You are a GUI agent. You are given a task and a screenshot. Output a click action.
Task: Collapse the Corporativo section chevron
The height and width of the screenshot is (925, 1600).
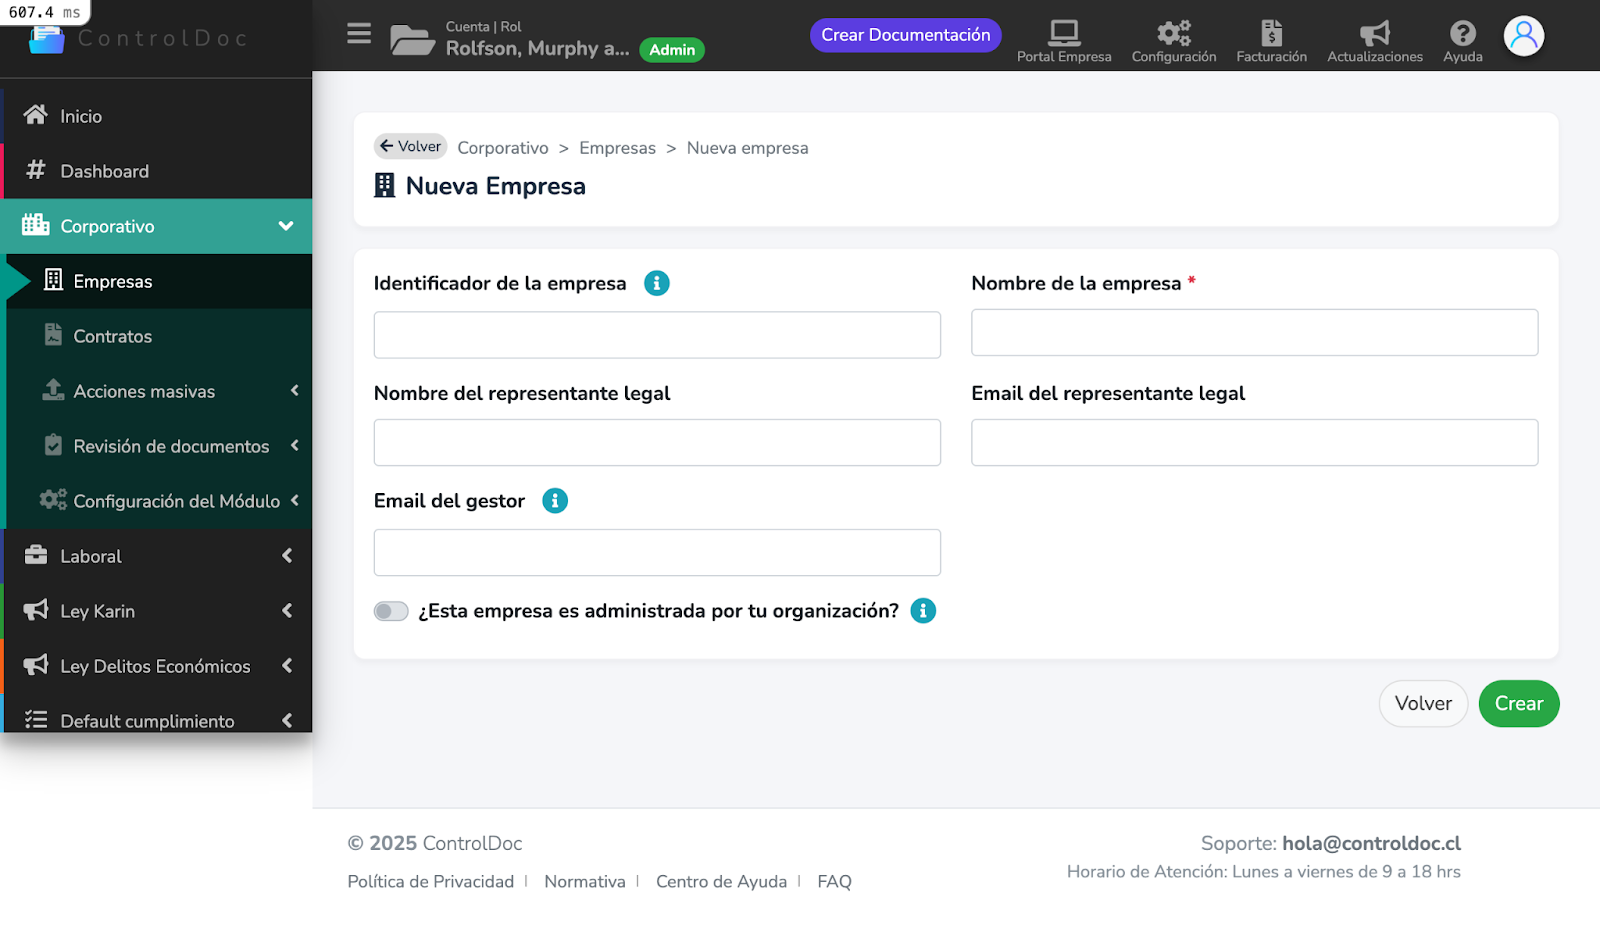(x=286, y=226)
